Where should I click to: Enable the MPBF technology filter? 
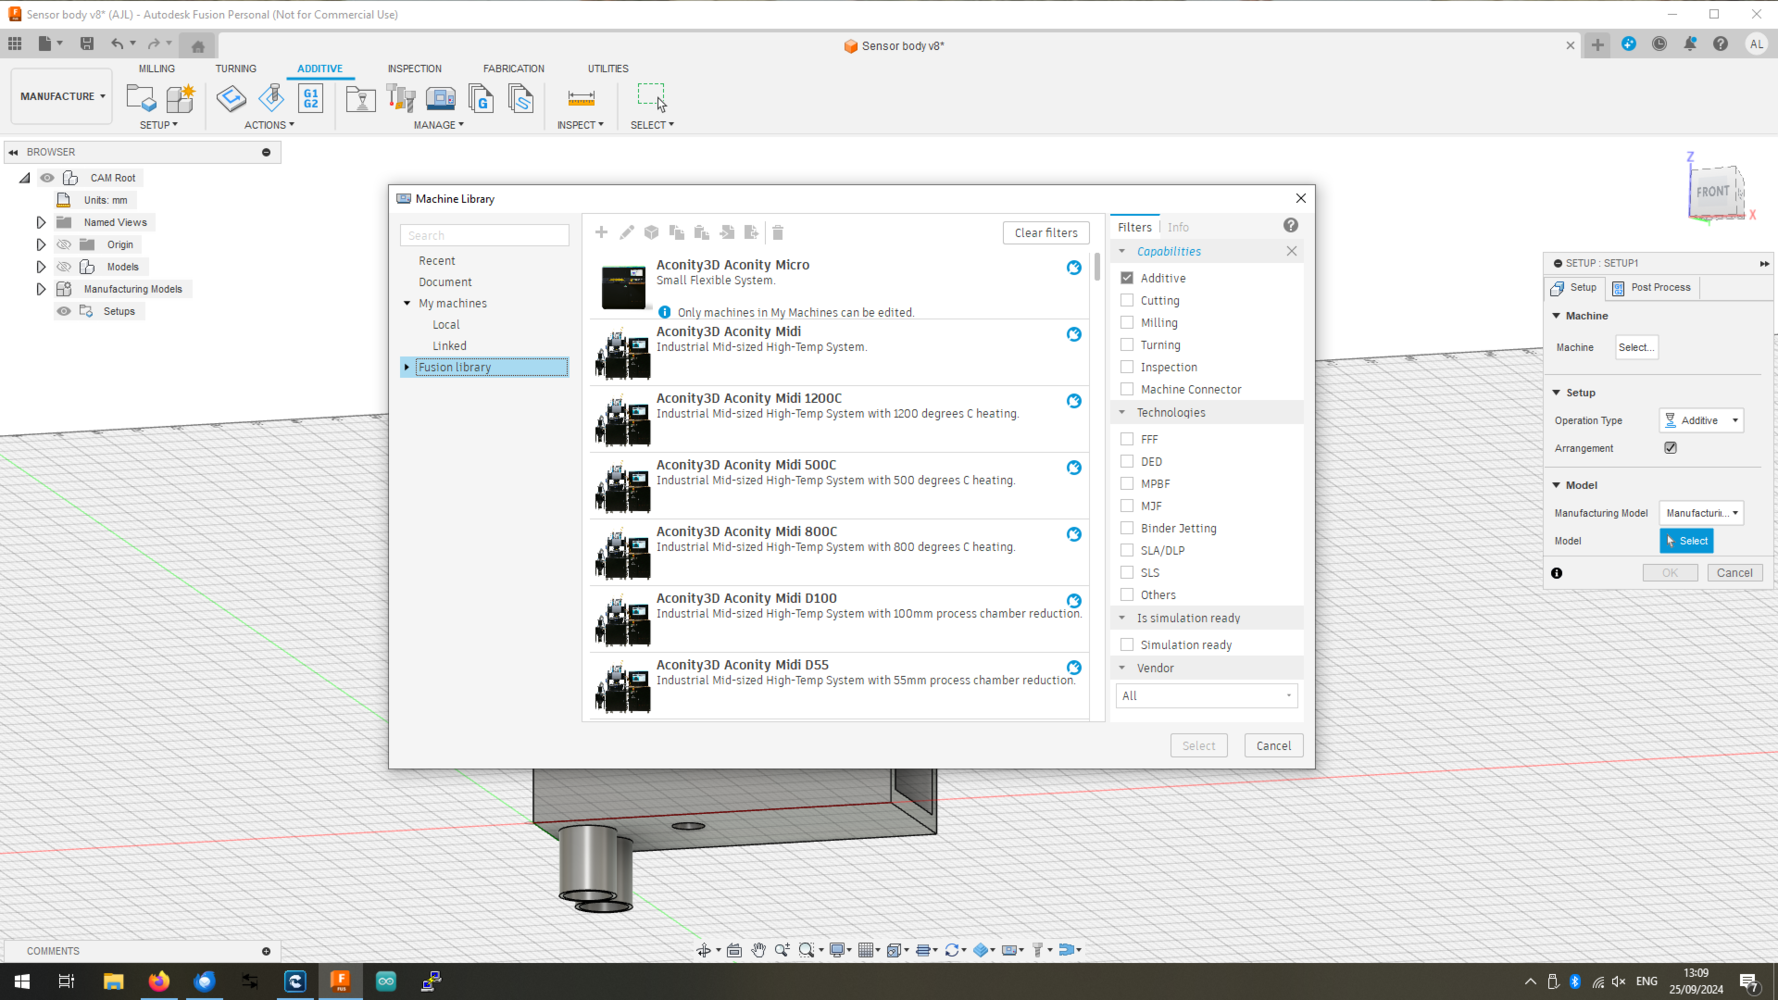point(1127,483)
